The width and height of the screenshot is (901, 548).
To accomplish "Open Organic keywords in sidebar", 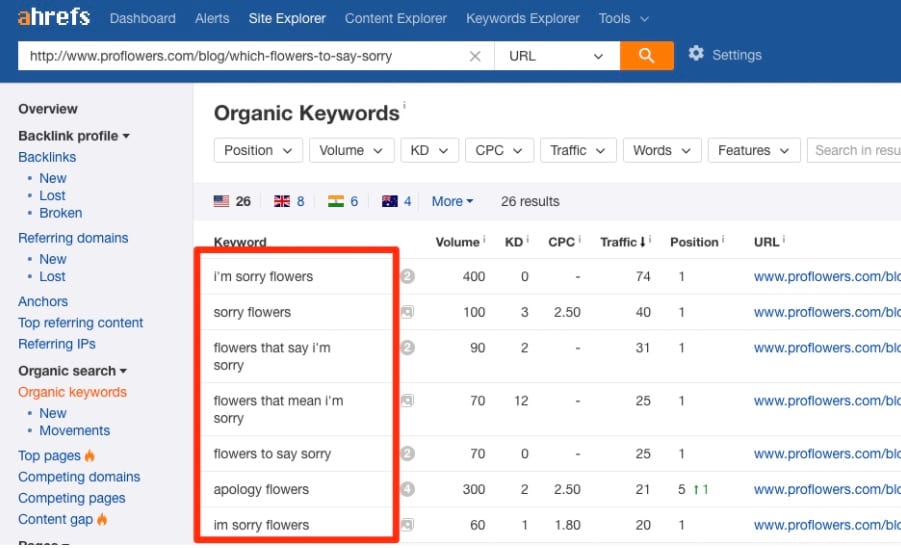I will (x=72, y=392).
